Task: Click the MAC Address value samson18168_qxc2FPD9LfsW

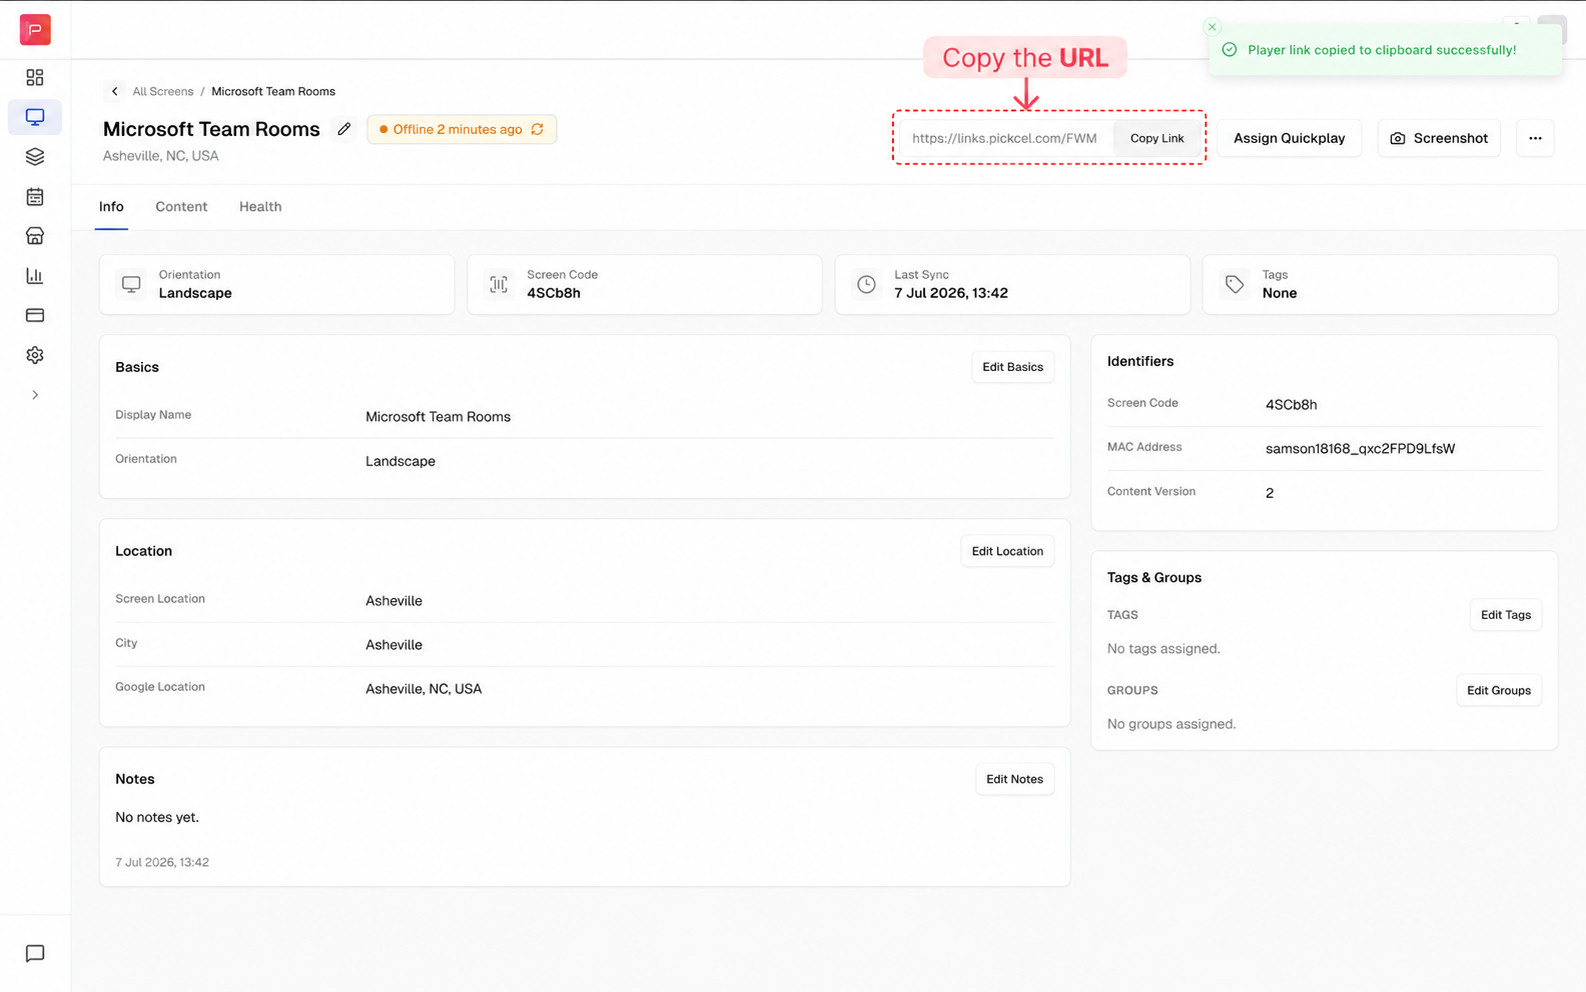Action: coord(1360,449)
